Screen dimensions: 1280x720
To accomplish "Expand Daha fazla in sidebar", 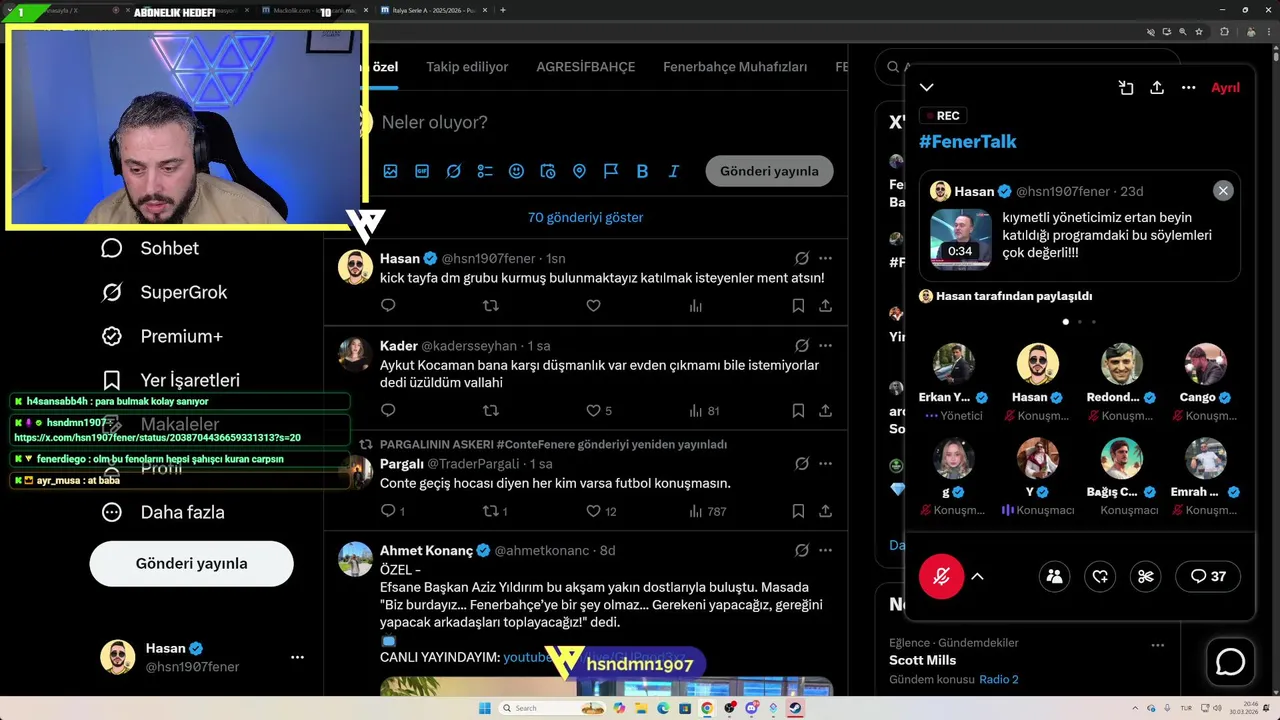I will pyautogui.click(x=162, y=512).
